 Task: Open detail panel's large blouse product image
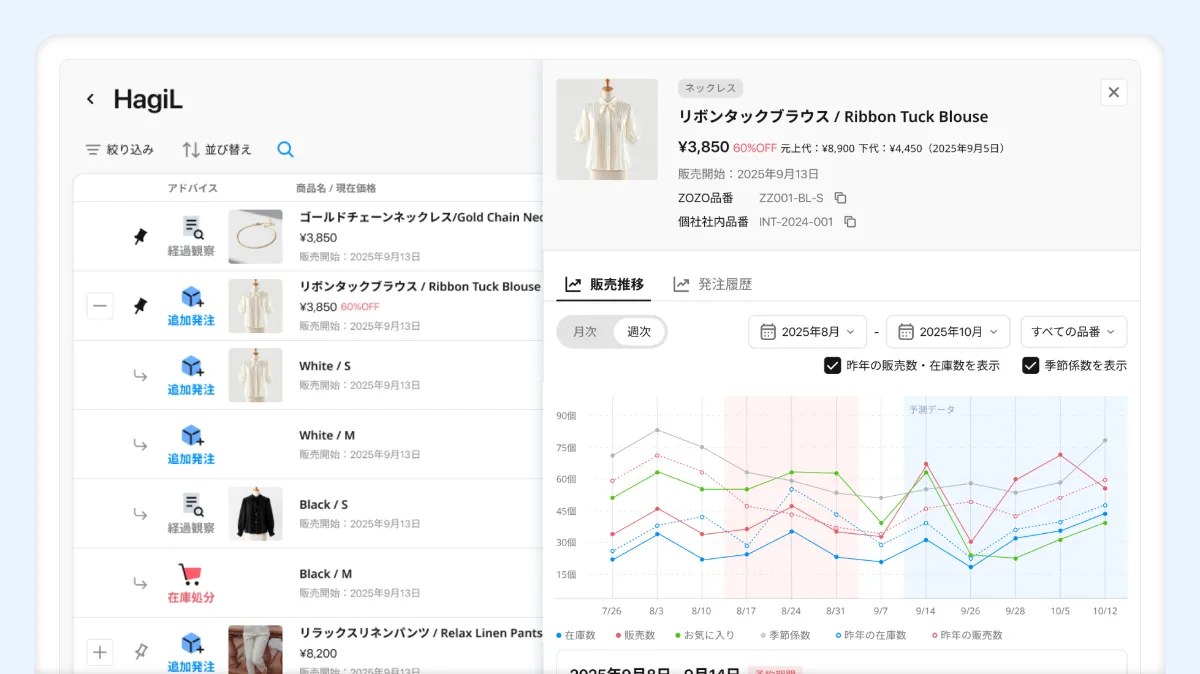[607, 129]
